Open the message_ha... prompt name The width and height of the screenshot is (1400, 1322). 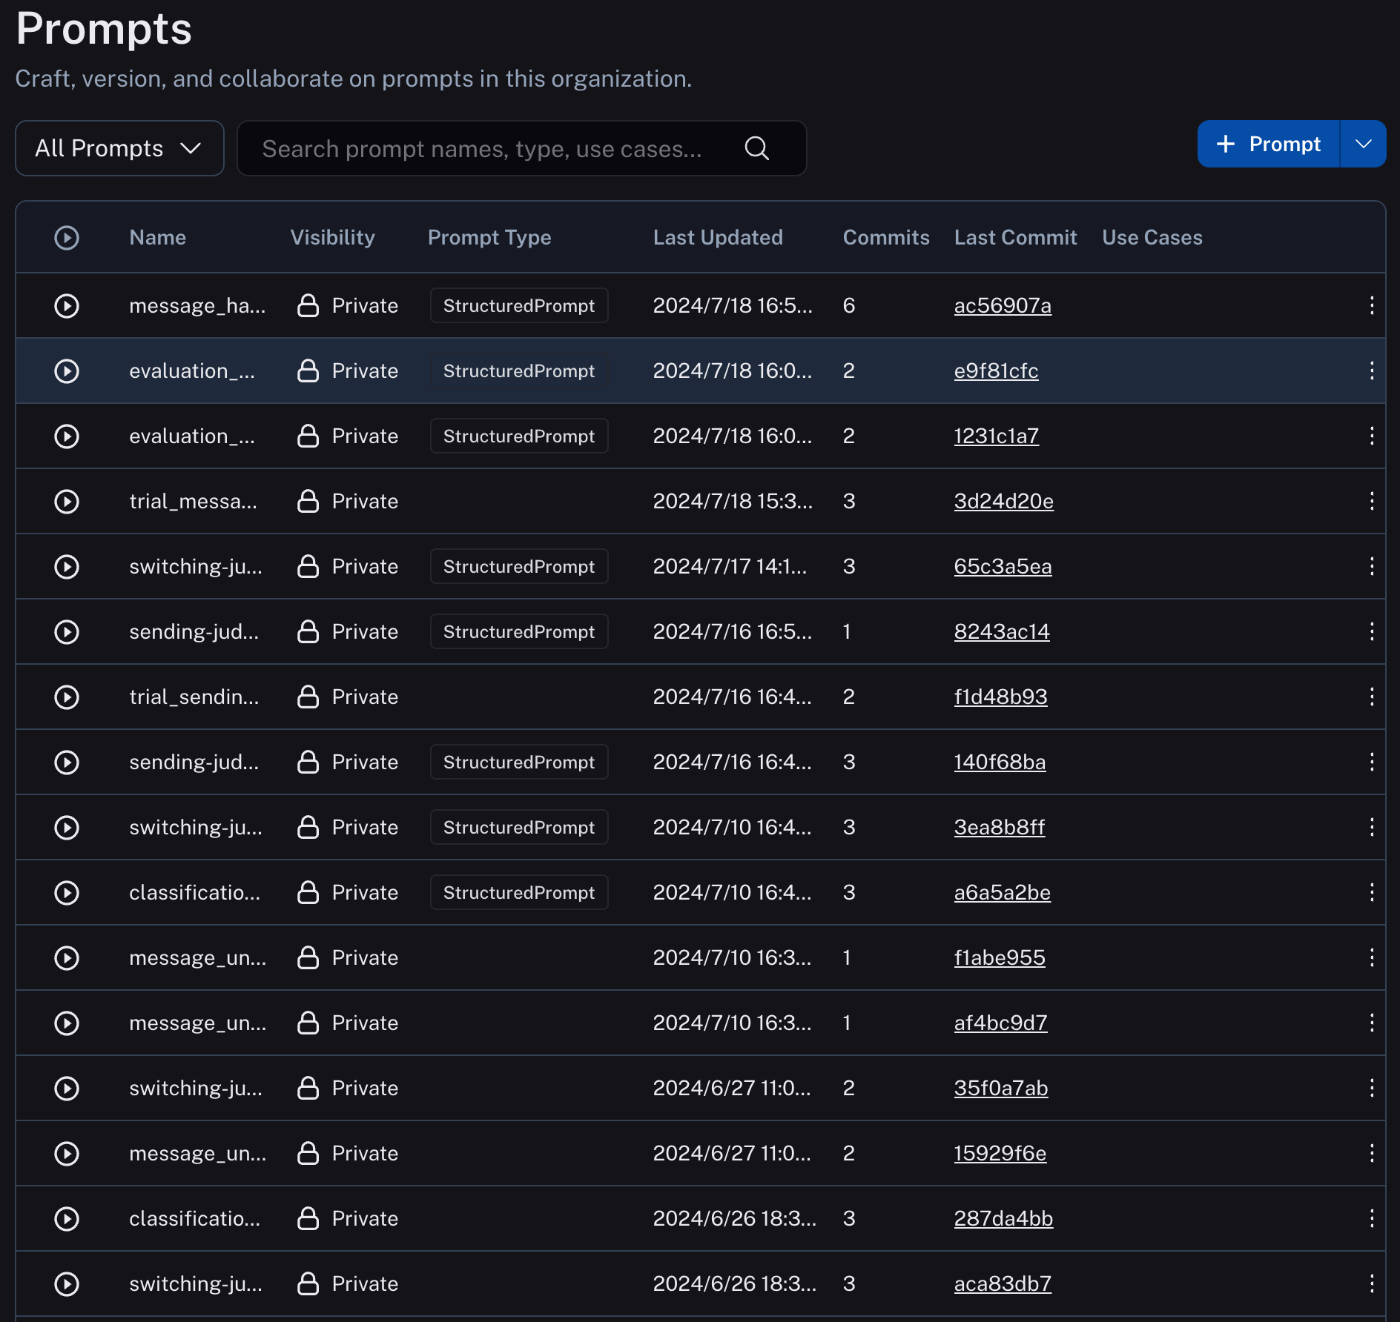pos(197,306)
